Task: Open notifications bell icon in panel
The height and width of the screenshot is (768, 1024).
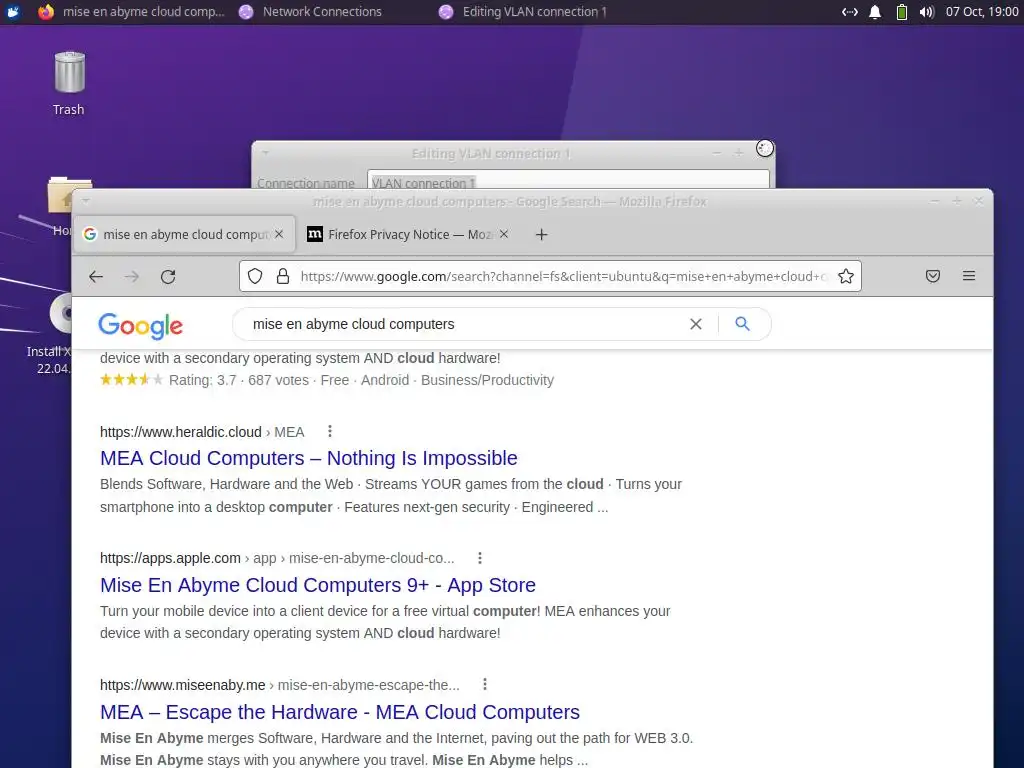Action: coord(875,12)
